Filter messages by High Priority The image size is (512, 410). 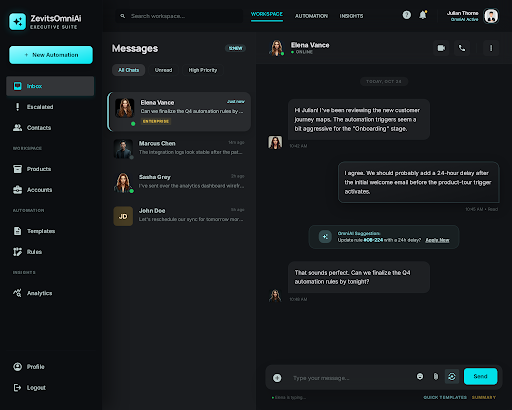click(x=203, y=70)
